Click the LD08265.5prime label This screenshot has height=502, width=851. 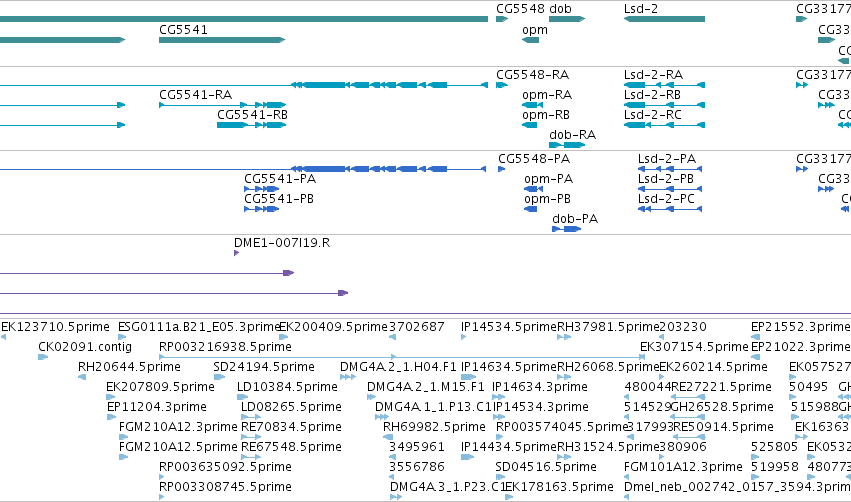(291, 407)
